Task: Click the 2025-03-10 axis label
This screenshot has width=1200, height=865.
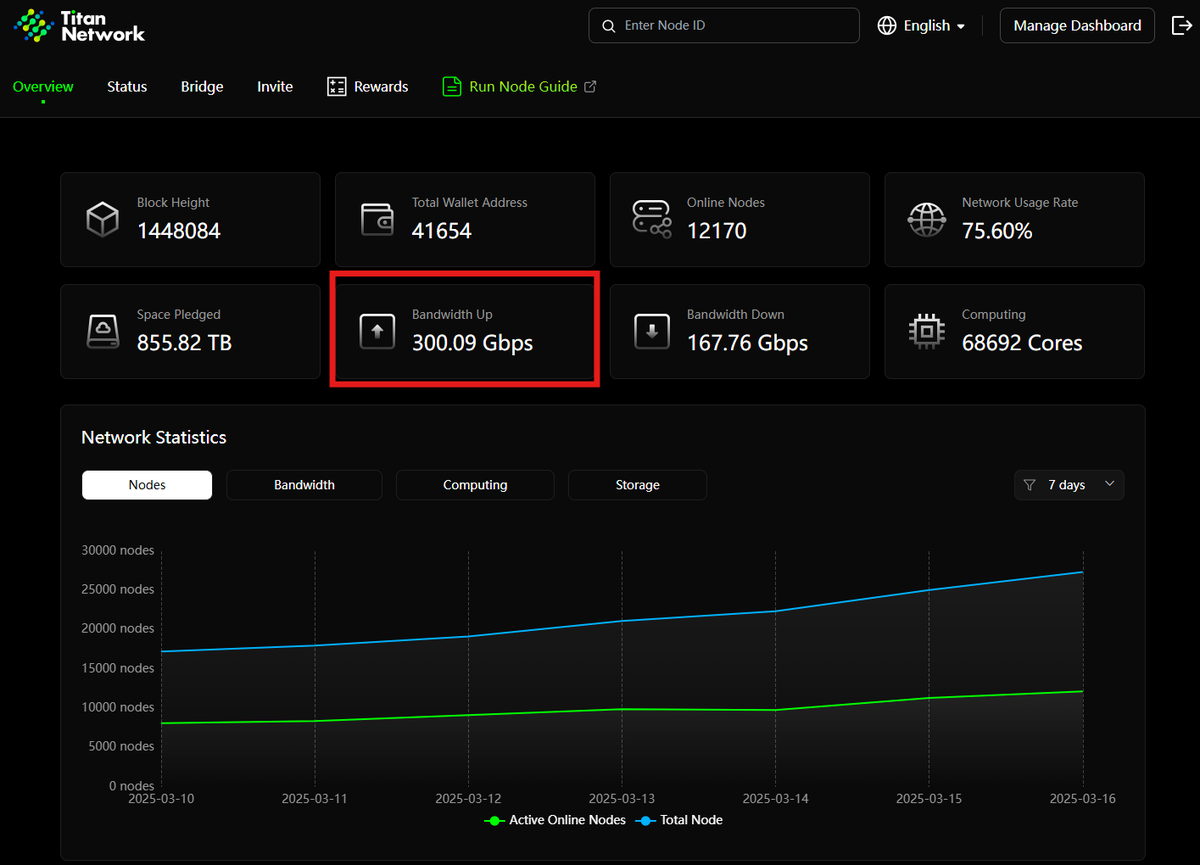Action: [162, 799]
